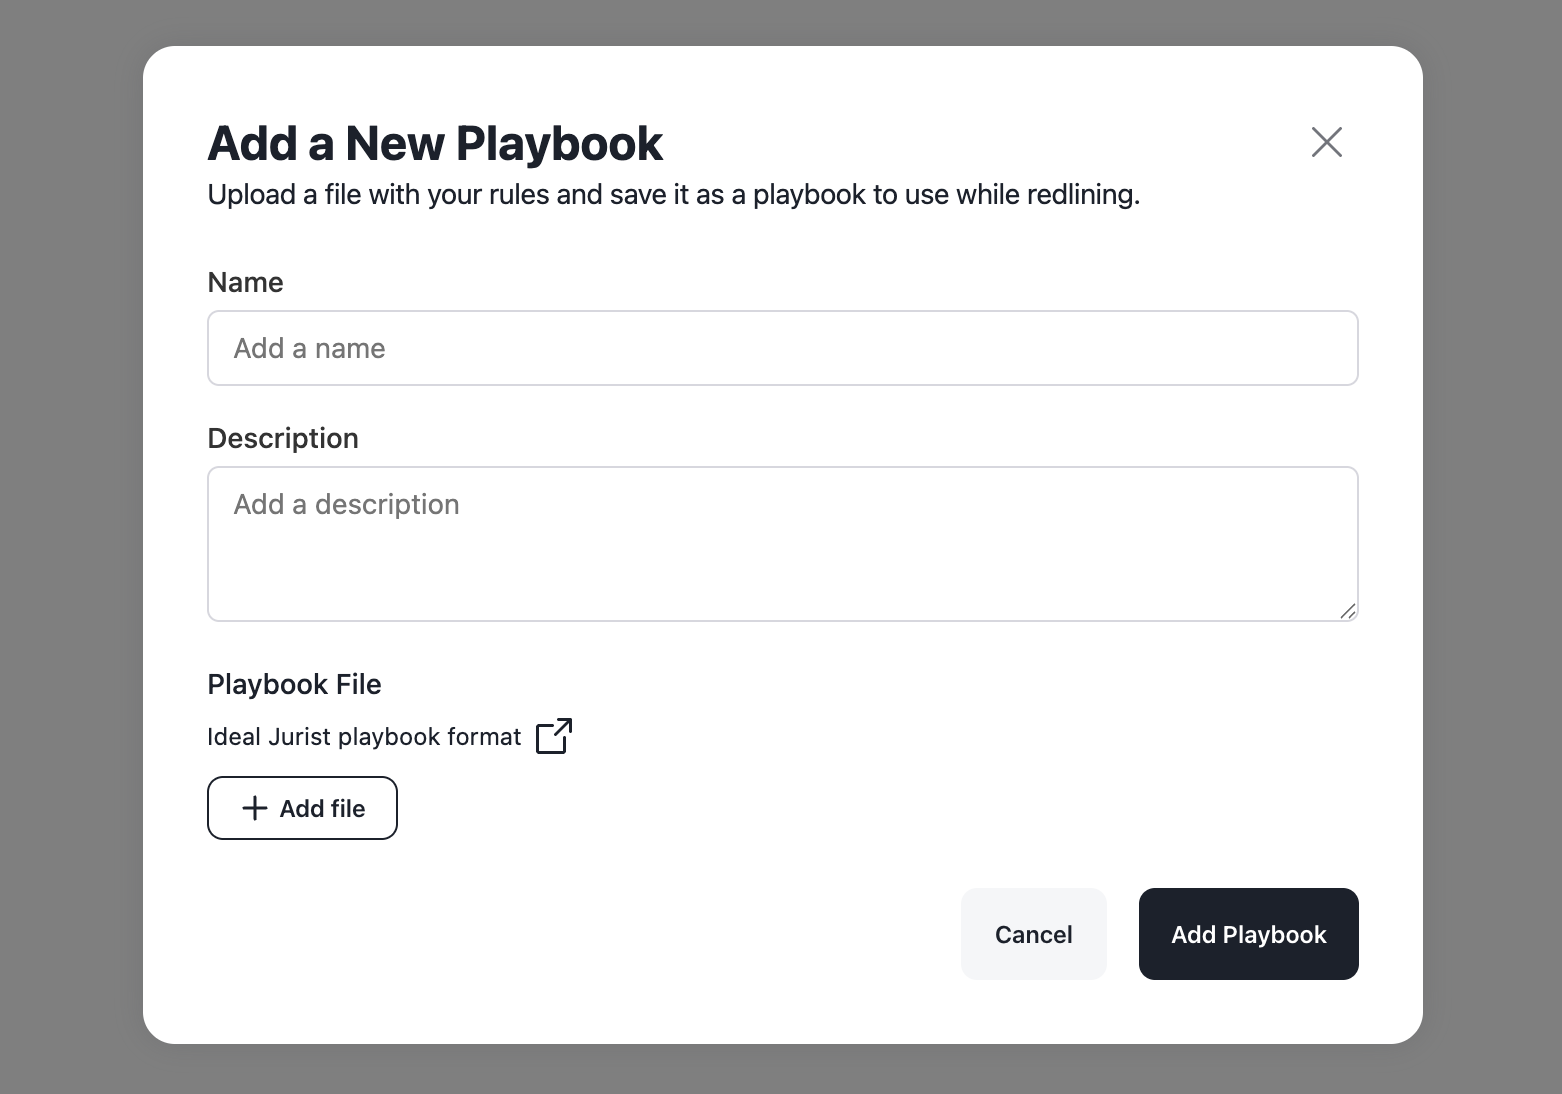This screenshot has width=1562, height=1094.
Task: Click the "Add a description" placeholder text
Action: pos(346,504)
